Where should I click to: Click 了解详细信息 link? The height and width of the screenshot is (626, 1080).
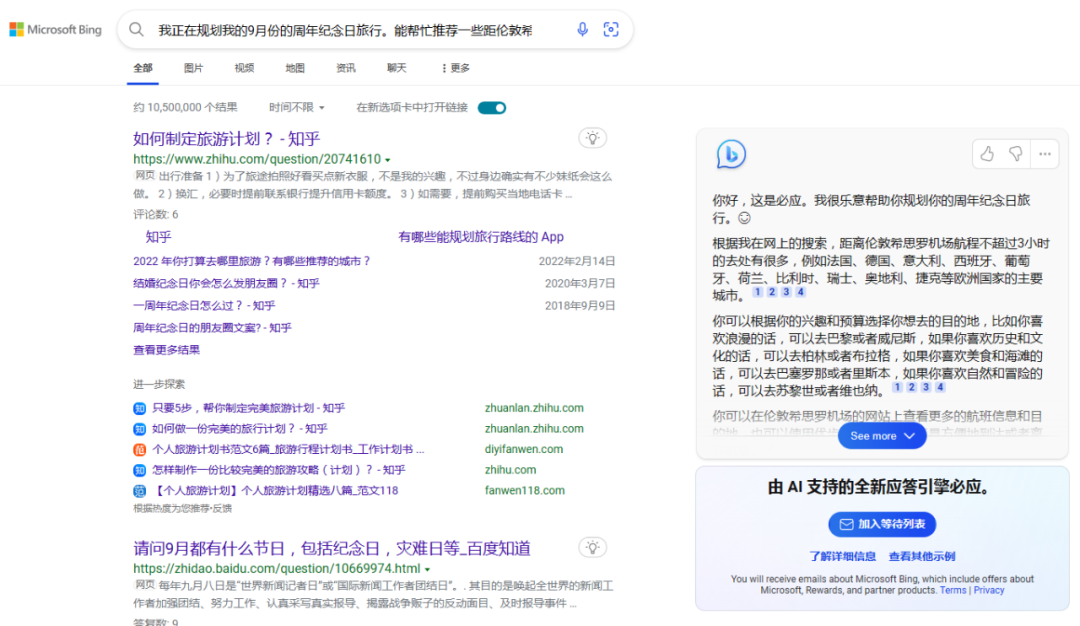(x=842, y=556)
